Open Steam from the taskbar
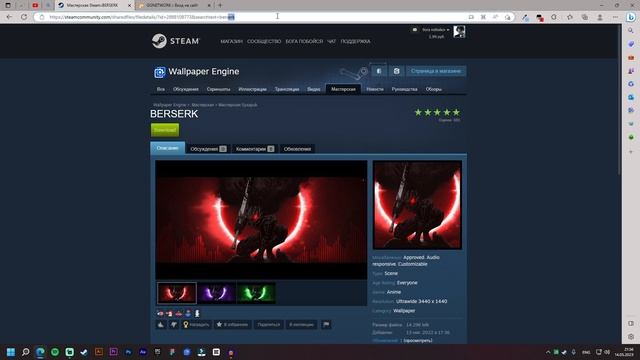This screenshot has width=640, height=360. click(x=84, y=352)
